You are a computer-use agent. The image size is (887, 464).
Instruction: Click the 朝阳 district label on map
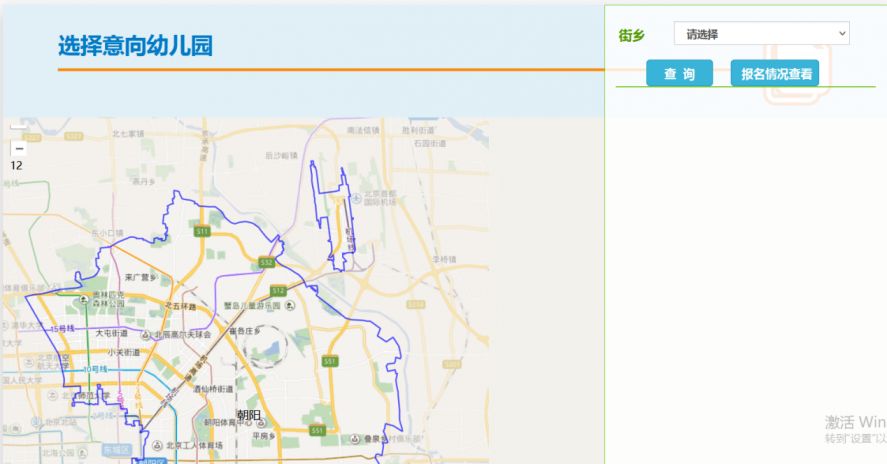pos(249,415)
